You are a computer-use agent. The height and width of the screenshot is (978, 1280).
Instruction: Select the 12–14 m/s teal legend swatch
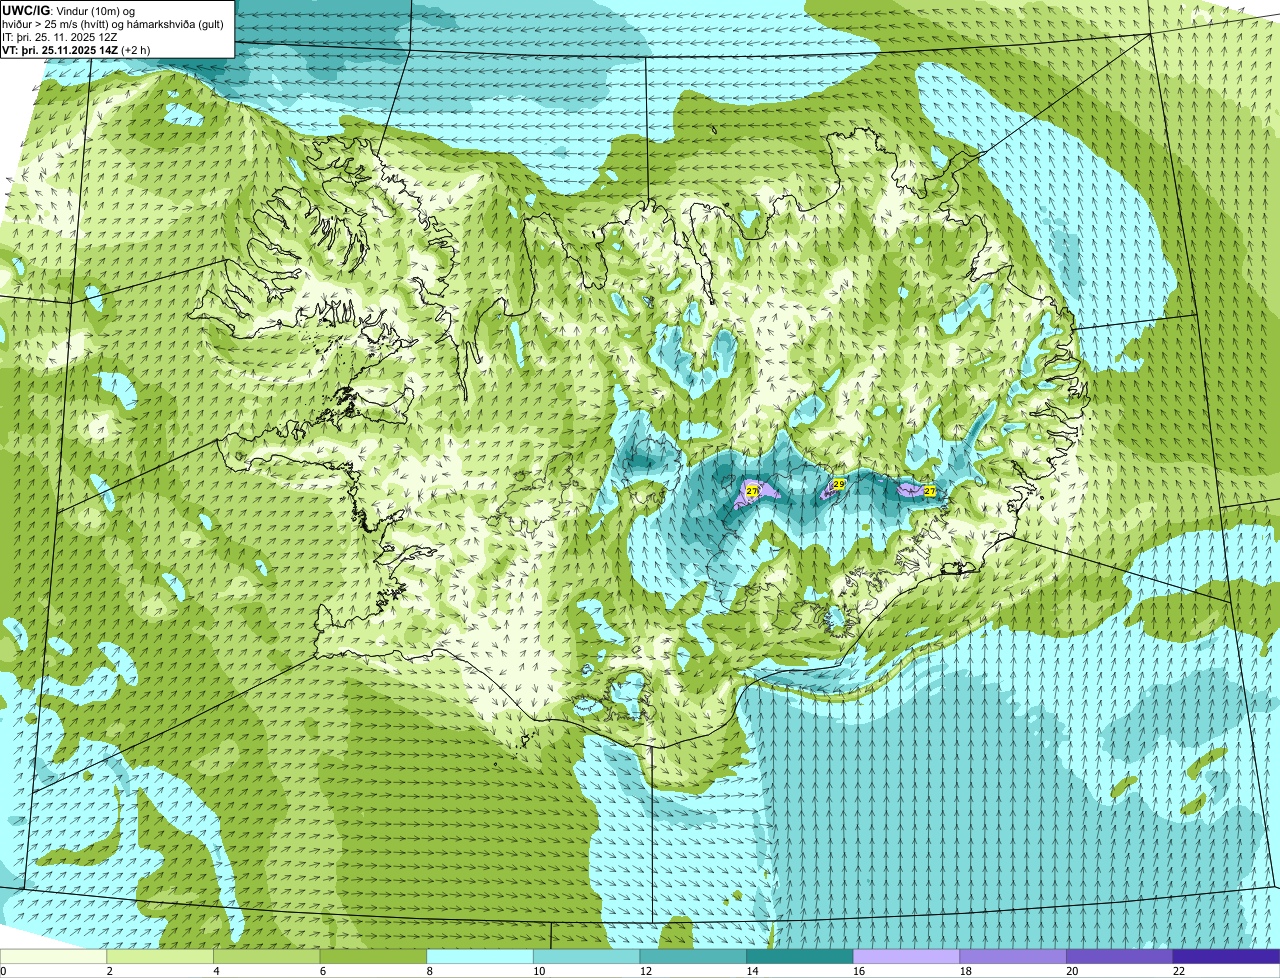click(693, 956)
